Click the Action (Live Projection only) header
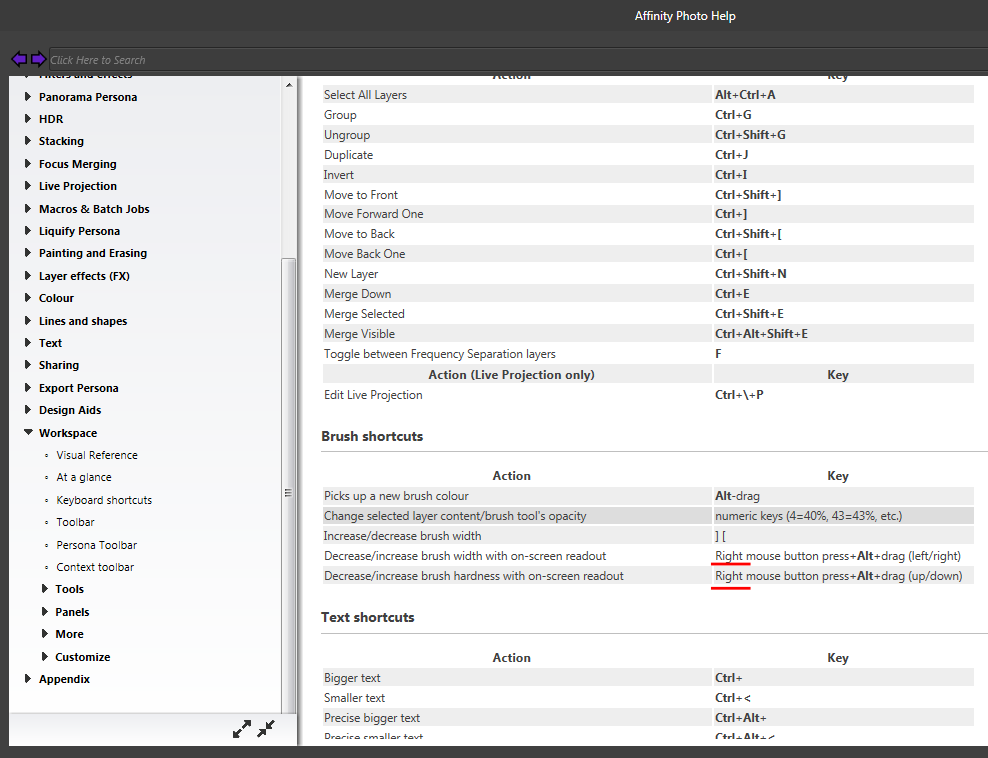Image resolution: width=988 pixels, height=758 pixels. click(x=517, y=374)
